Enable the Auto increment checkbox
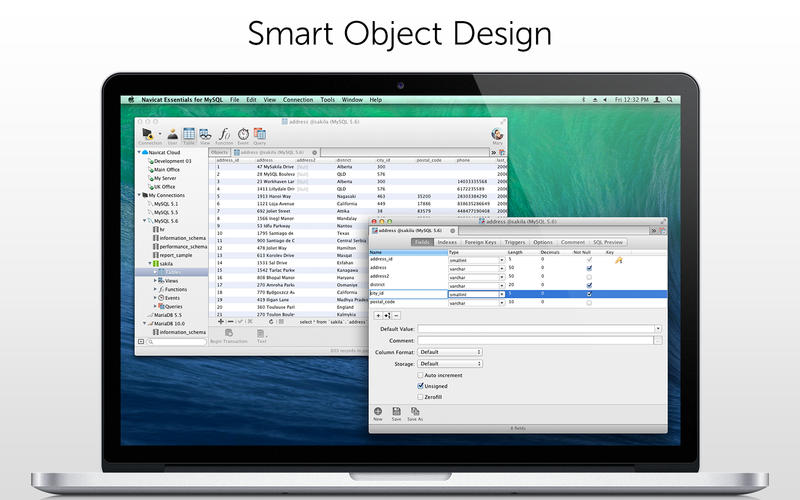 tap(421, 375)
